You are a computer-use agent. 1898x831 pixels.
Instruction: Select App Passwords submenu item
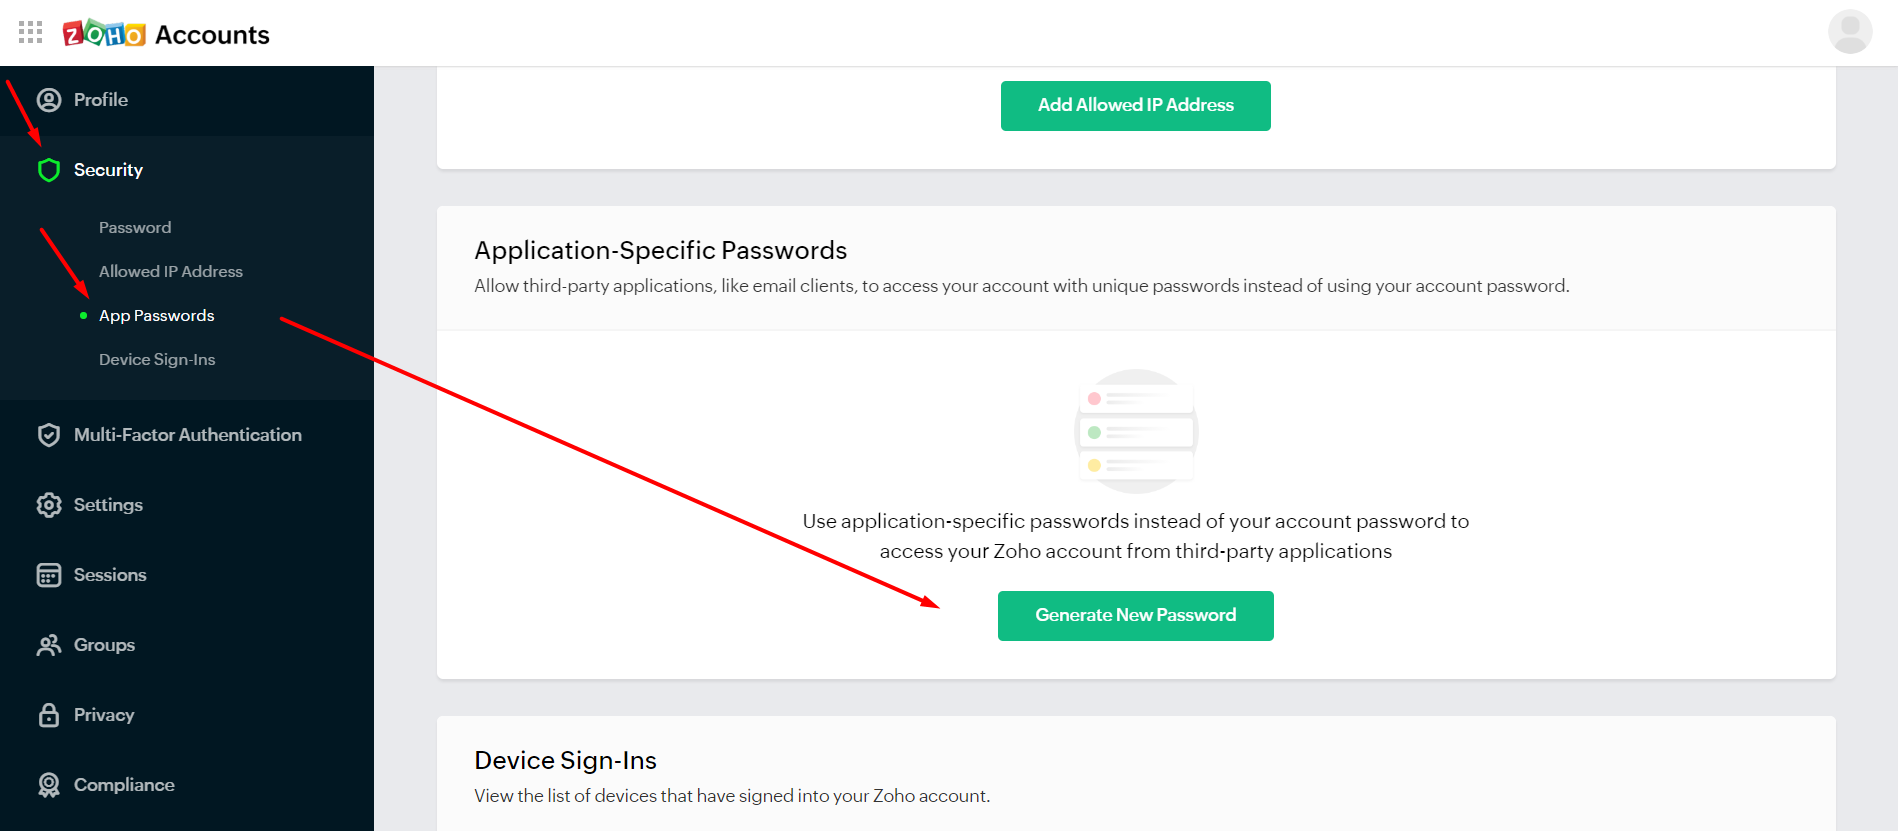click(157, 316)
